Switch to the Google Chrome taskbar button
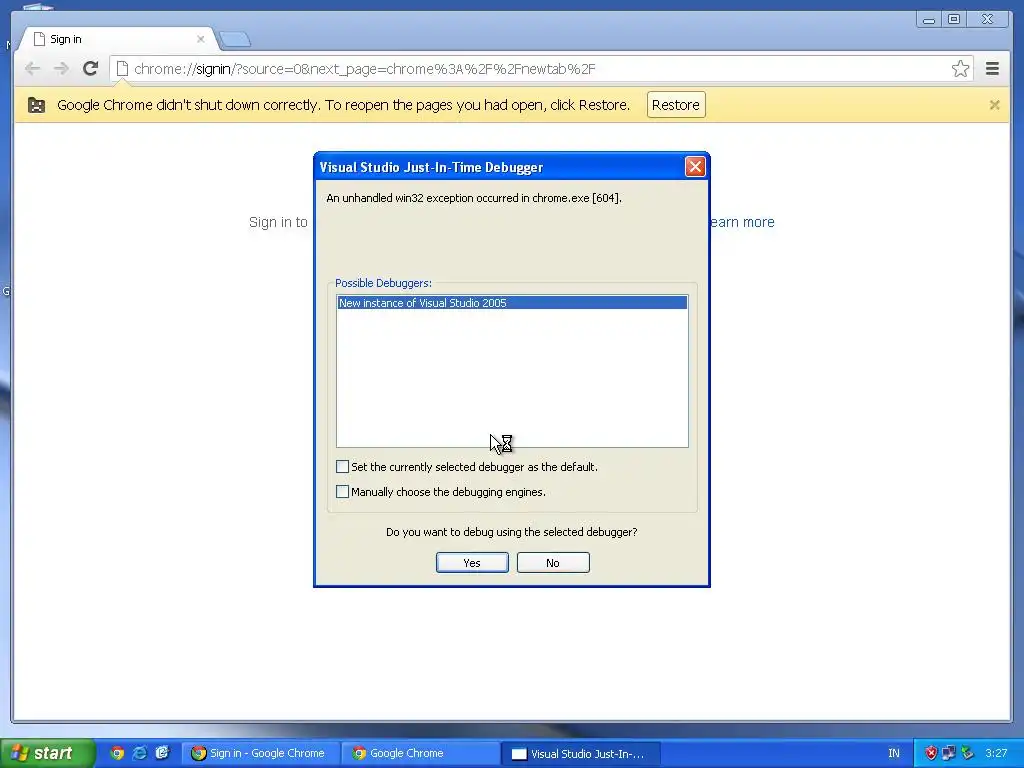The image size is (1024, 768). coord(421,754)
